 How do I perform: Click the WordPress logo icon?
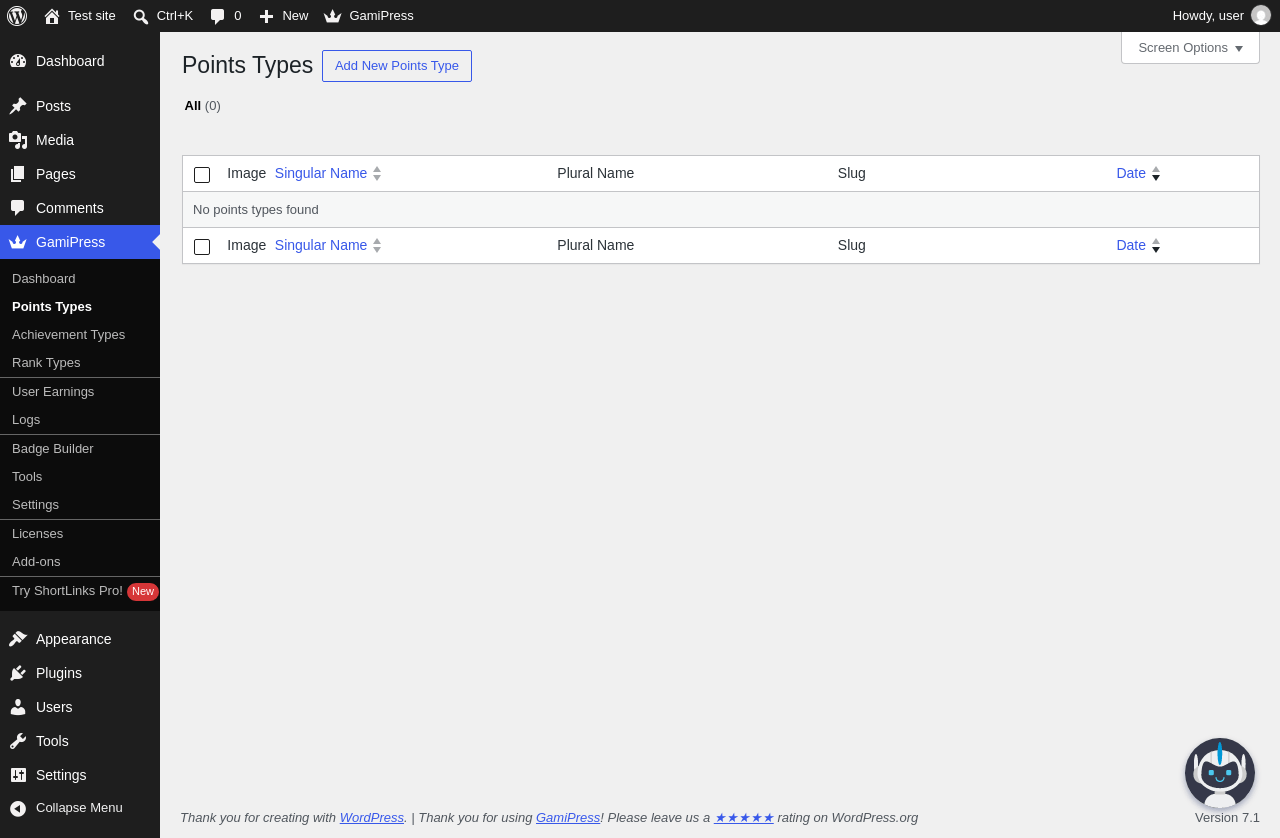point(17,16)
